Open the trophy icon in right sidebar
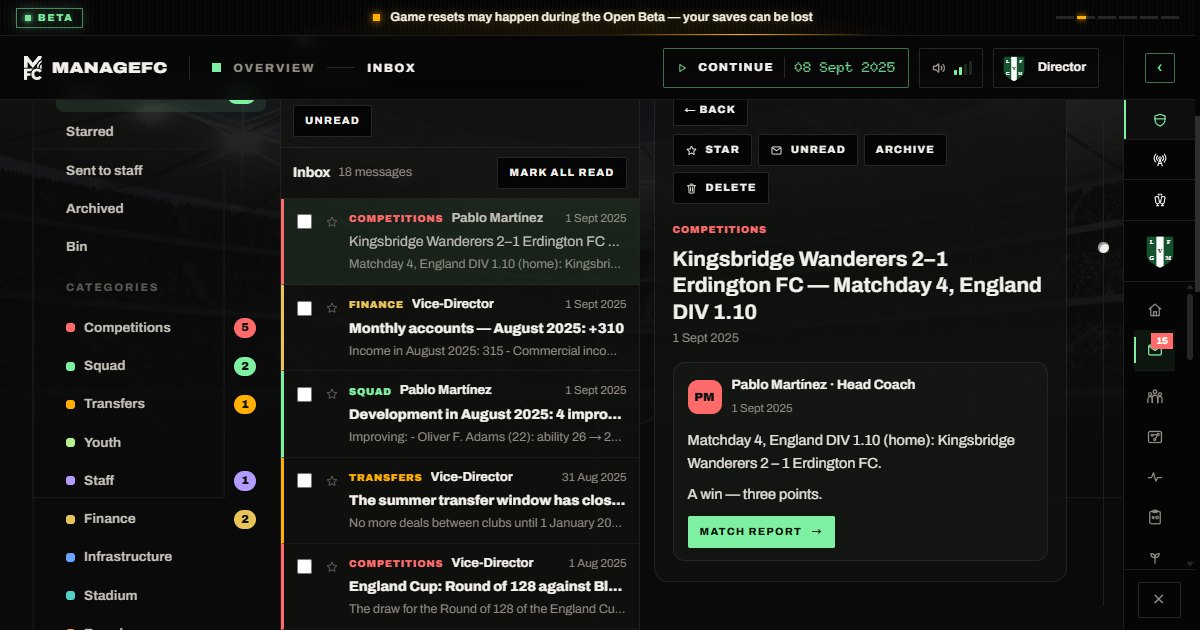 pos(1159,199)
